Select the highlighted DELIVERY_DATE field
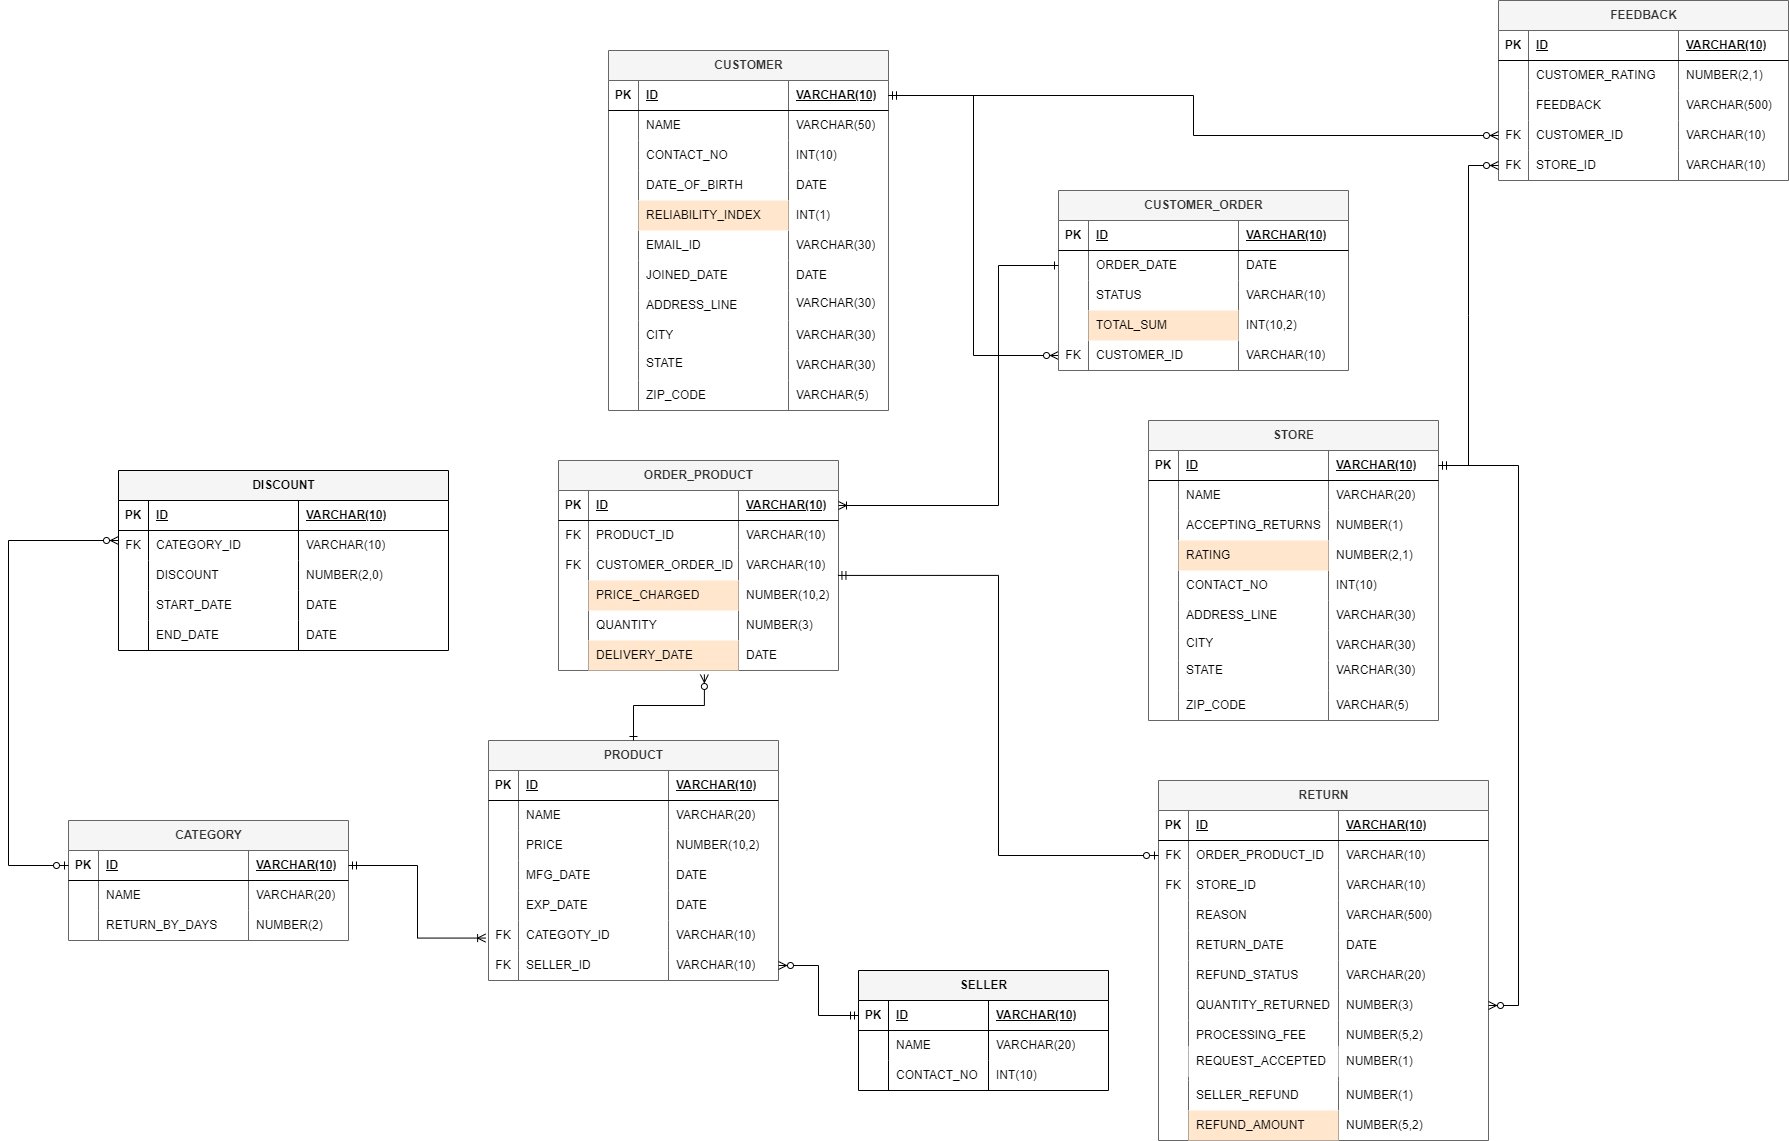 (x=663, y=655)
